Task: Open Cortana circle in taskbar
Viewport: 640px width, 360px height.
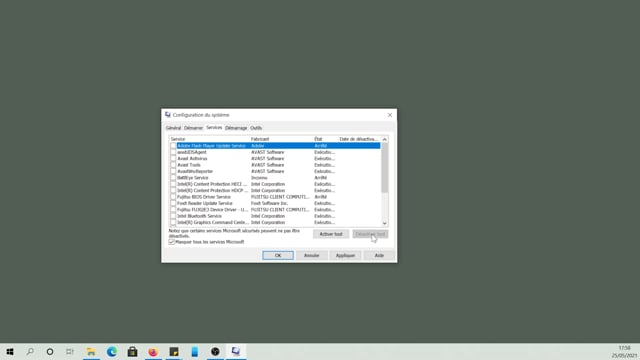Action: [x=50, y=351]
